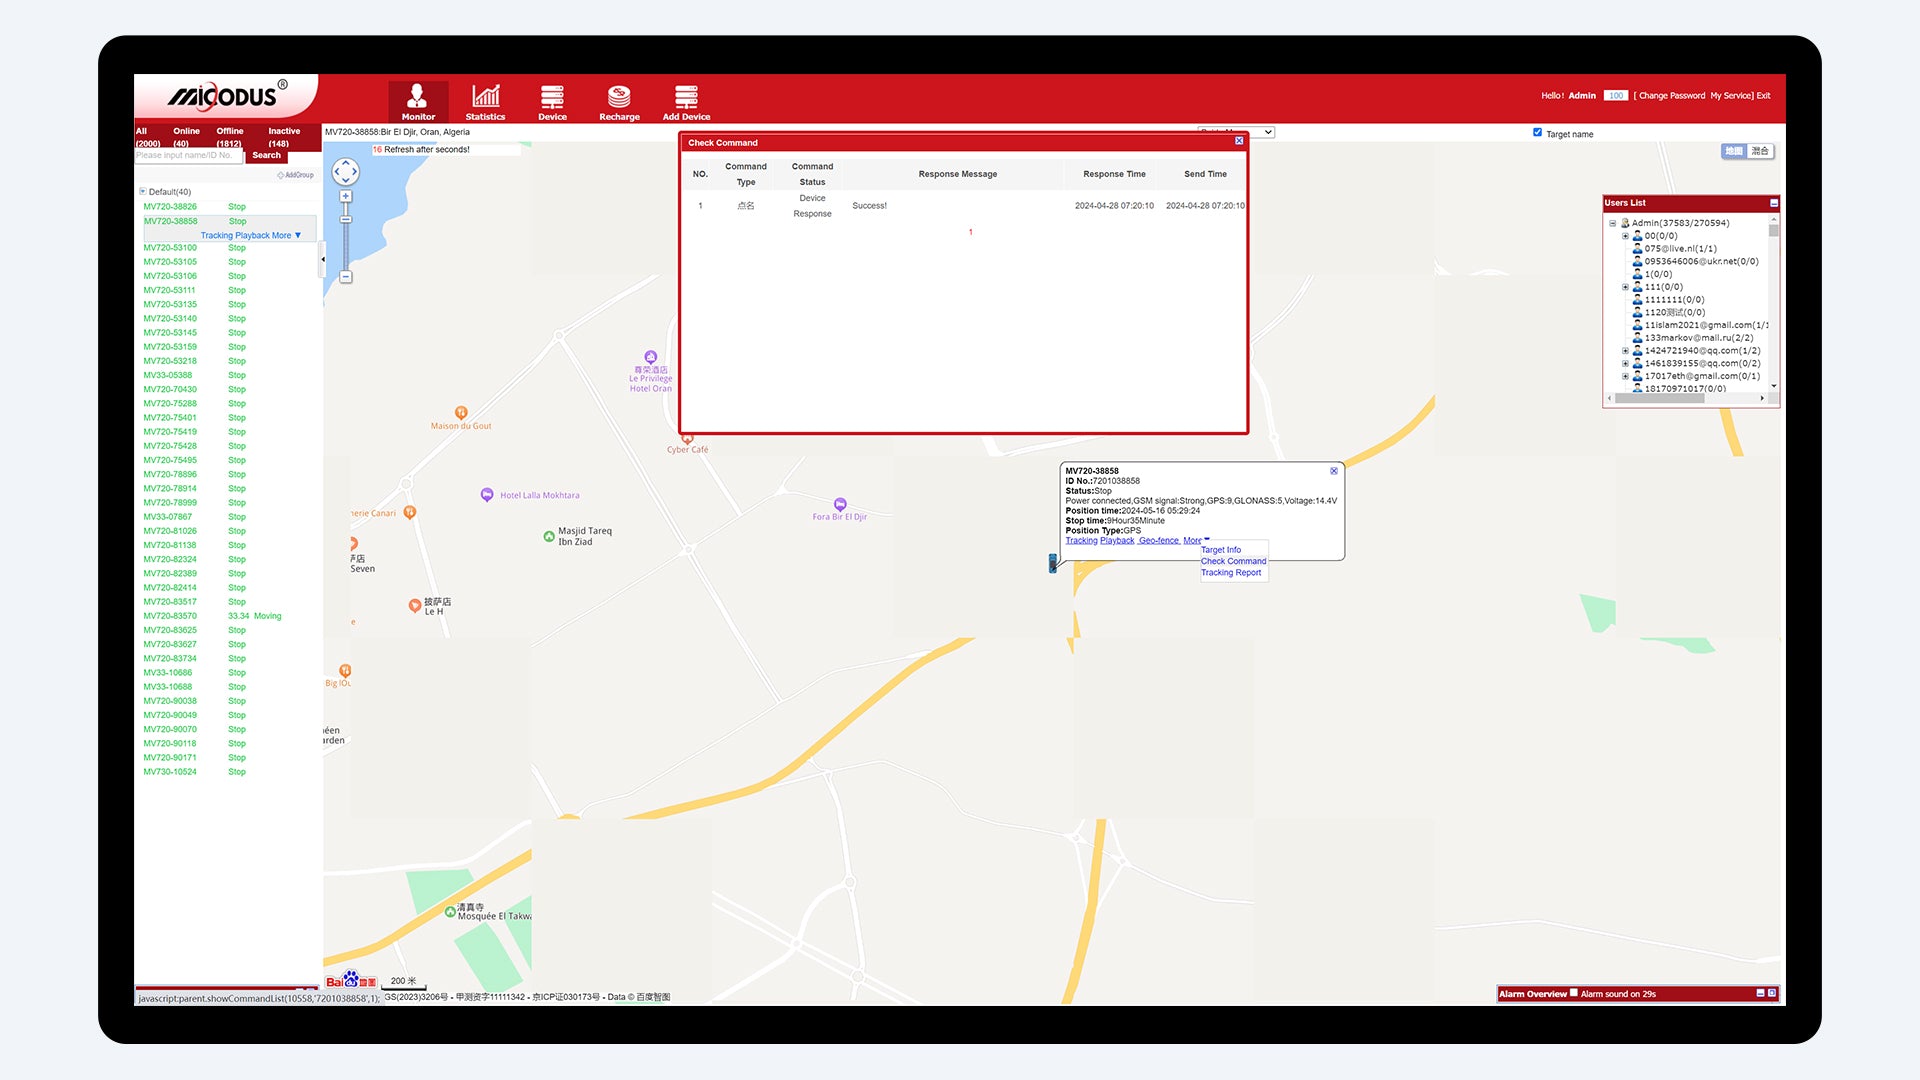Select the Offline (1812) tab
The width and height of the screenshot is (1920, 1080).
pos(229,137)
